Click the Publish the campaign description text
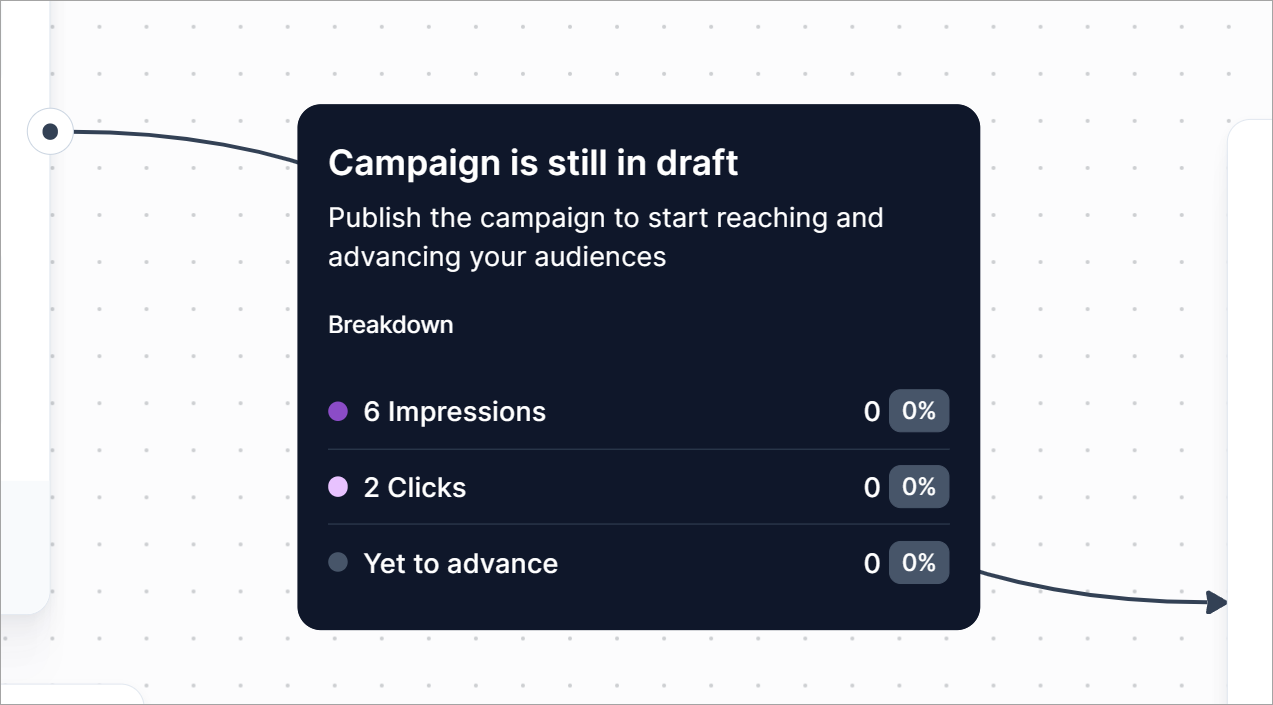Viewport: 1273px width, 705px height. coord(605,237)
